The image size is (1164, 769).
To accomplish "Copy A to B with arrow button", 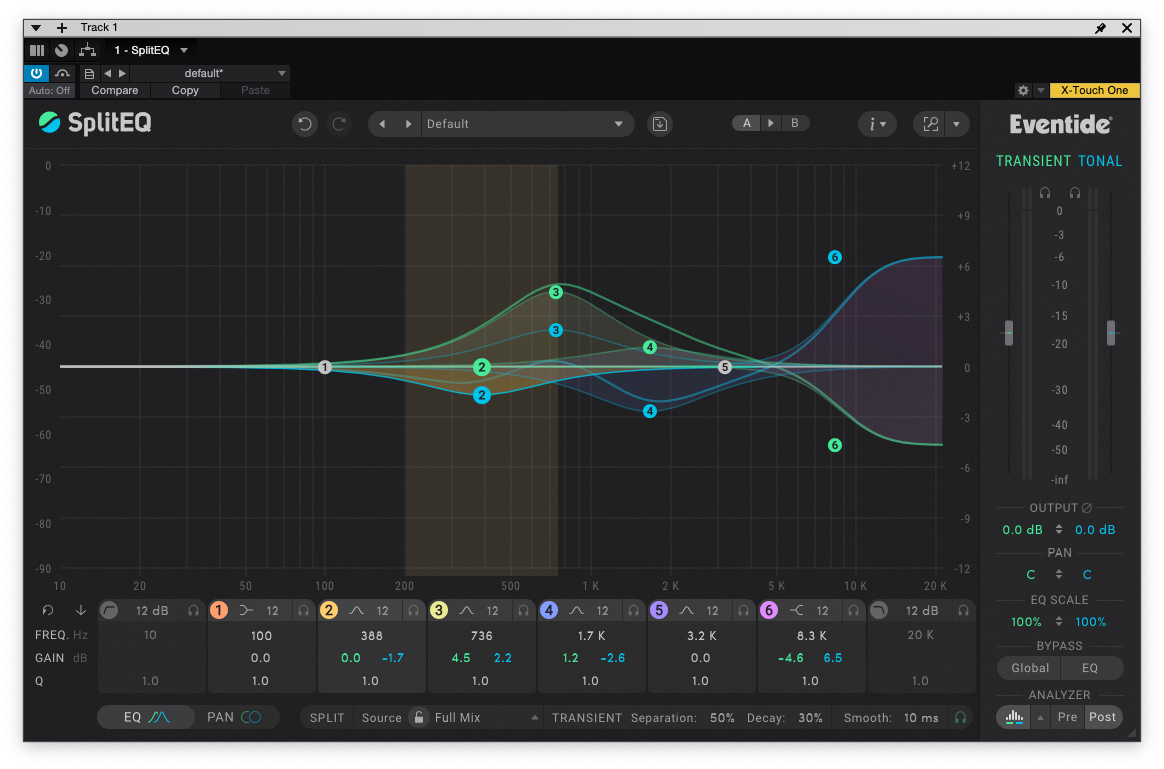I will pos(771,123).
